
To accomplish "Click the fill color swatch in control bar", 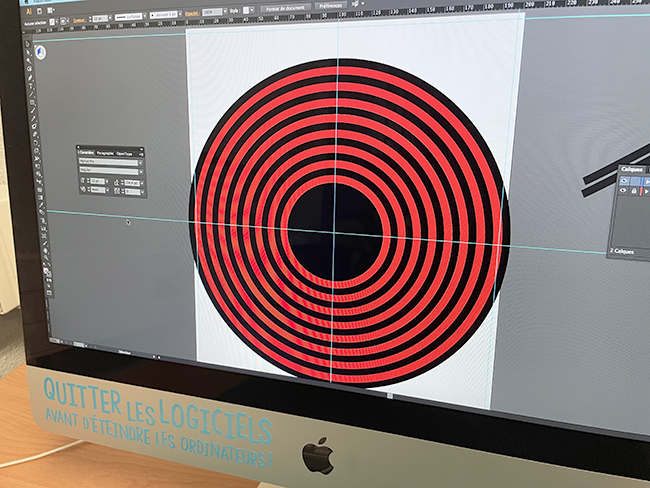I will click(52, 22).
